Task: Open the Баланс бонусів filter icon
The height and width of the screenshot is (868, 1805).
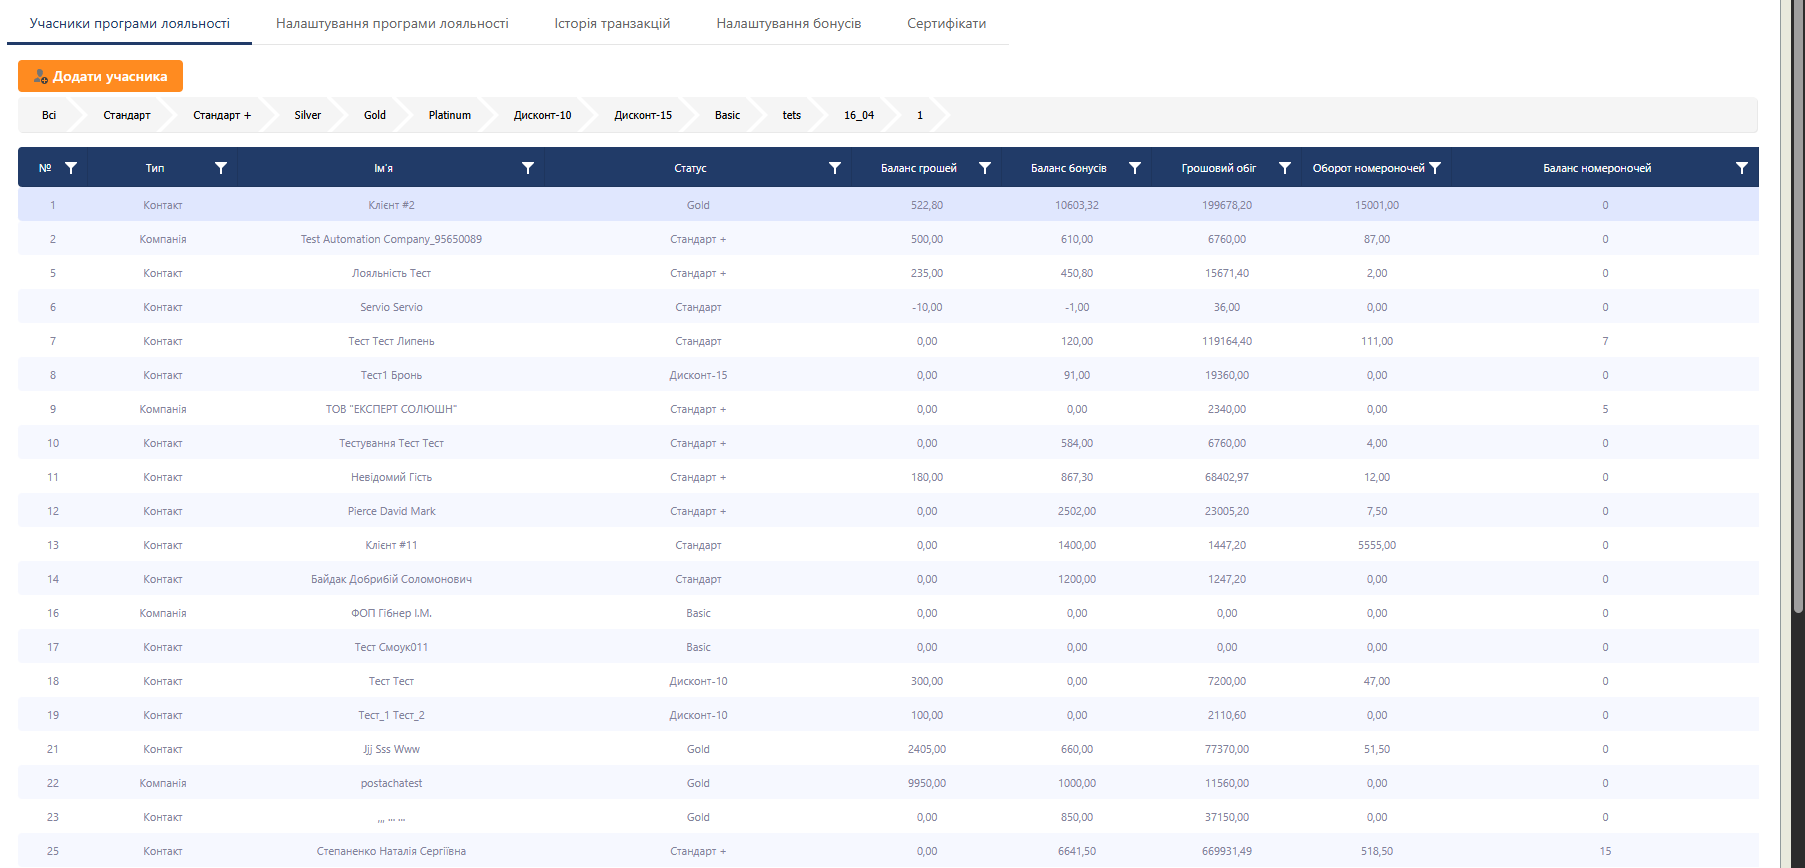Action: [1135, 168]
